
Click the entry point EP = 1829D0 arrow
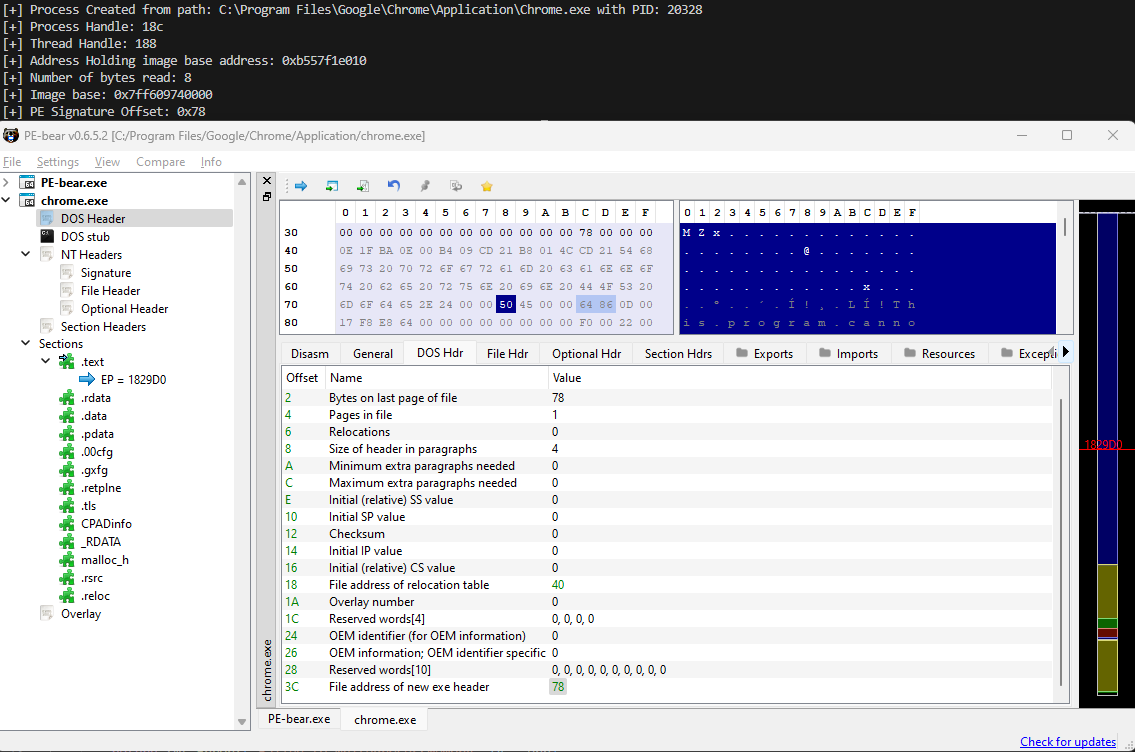click(88, 380)
